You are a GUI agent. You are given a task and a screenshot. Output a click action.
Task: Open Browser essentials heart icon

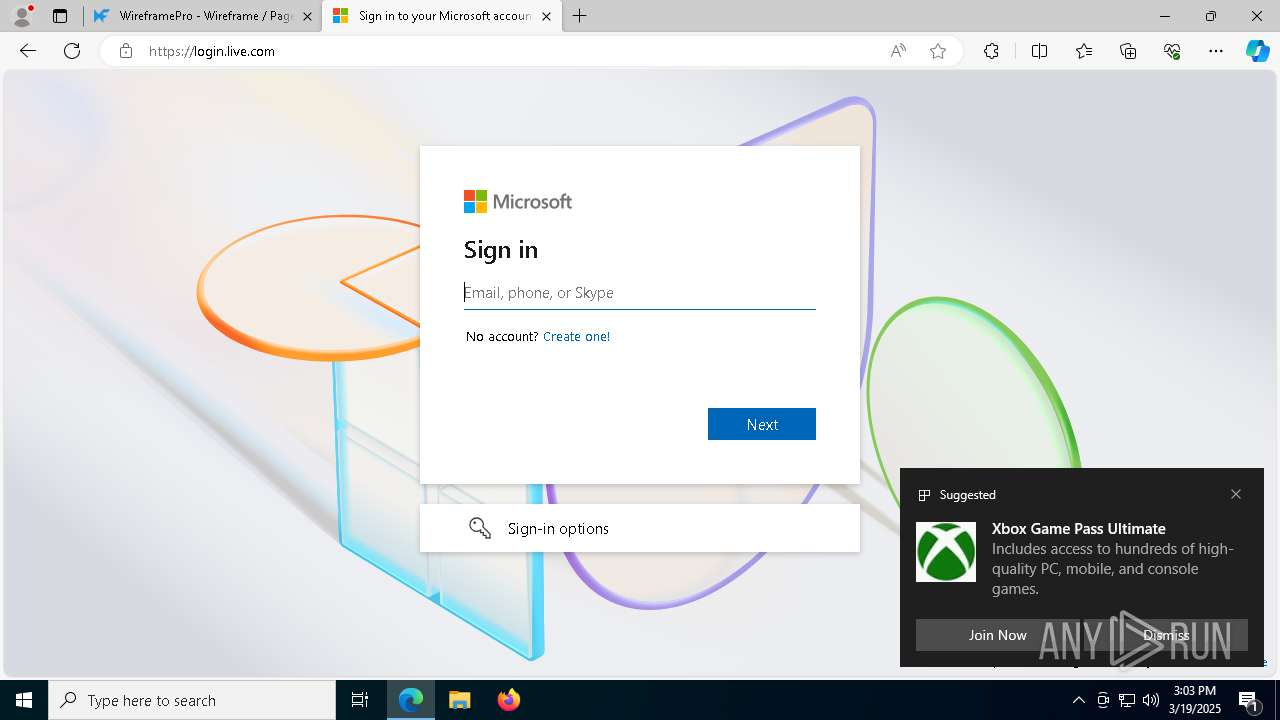pyautogui.click(x=1172, y=51)
